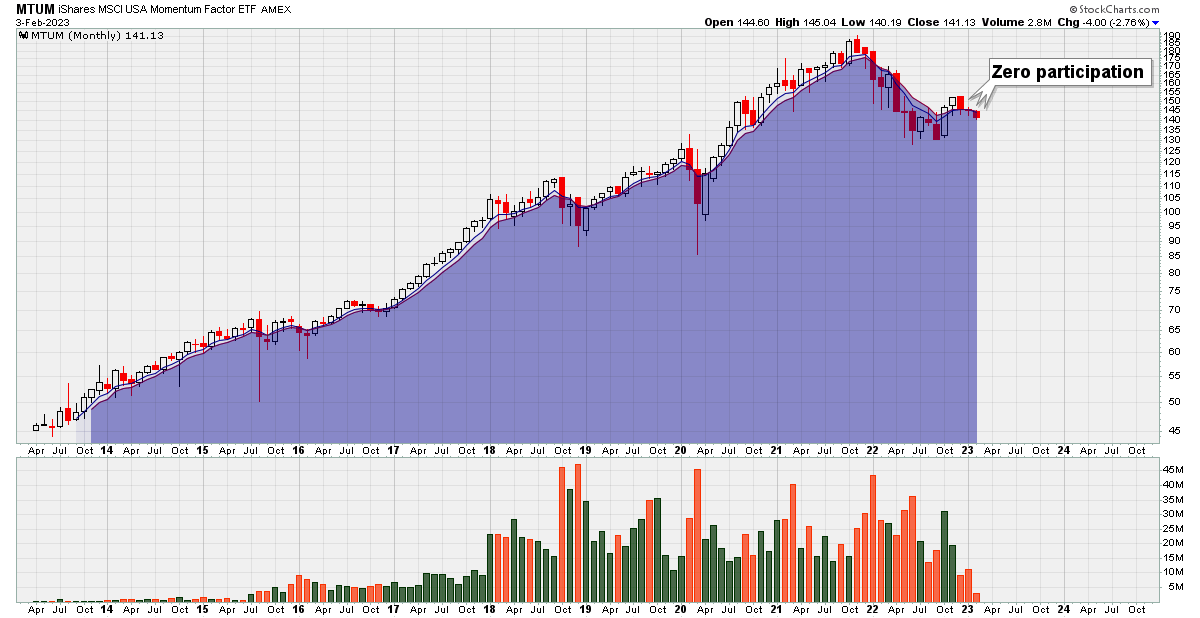Click year label 14 under the price chart
This screenshot has height=618, width=1200.
pos(107,451)
